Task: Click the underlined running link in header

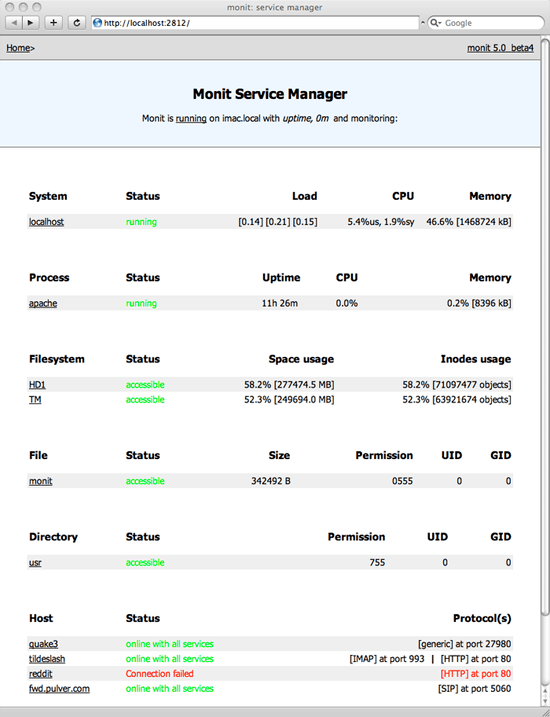Action: pos(191,118)
